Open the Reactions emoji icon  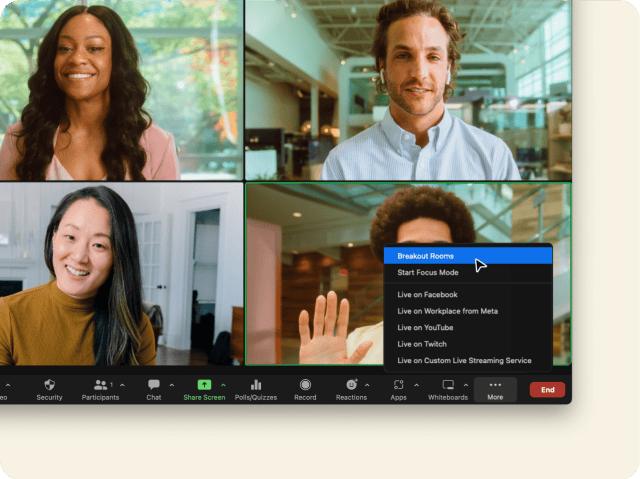click(x=351, y=385)
